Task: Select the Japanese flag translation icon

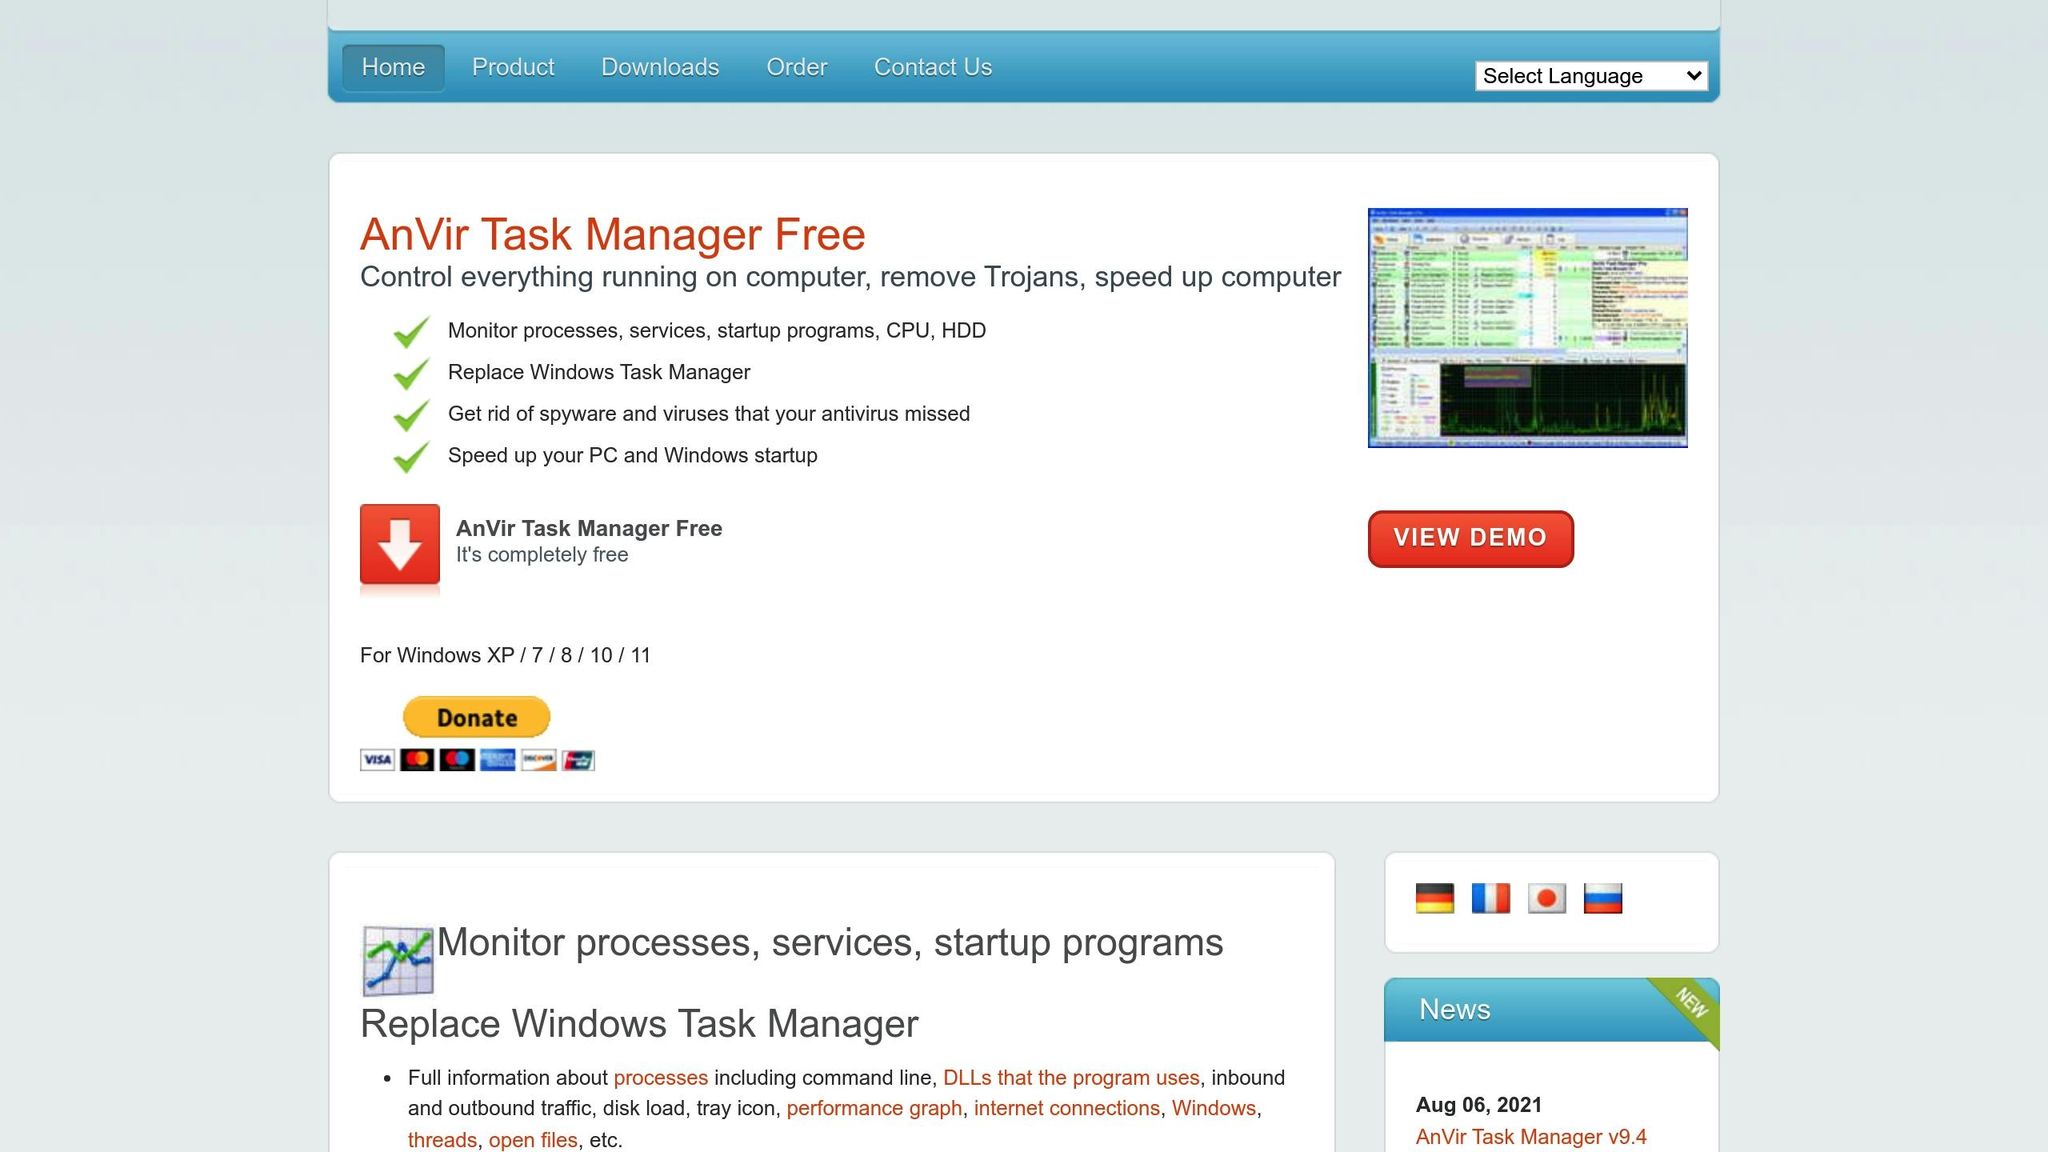Action: (1549, 898)
